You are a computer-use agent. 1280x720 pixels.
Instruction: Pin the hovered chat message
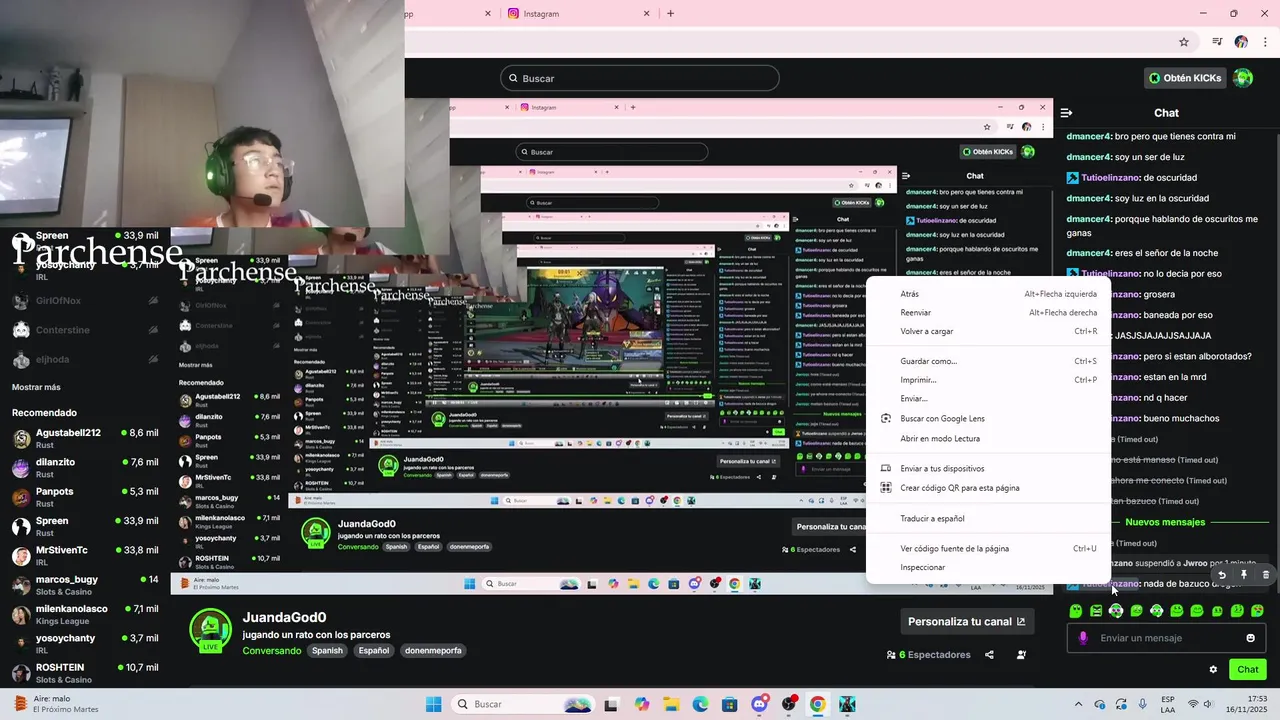tap(1244, 575)
